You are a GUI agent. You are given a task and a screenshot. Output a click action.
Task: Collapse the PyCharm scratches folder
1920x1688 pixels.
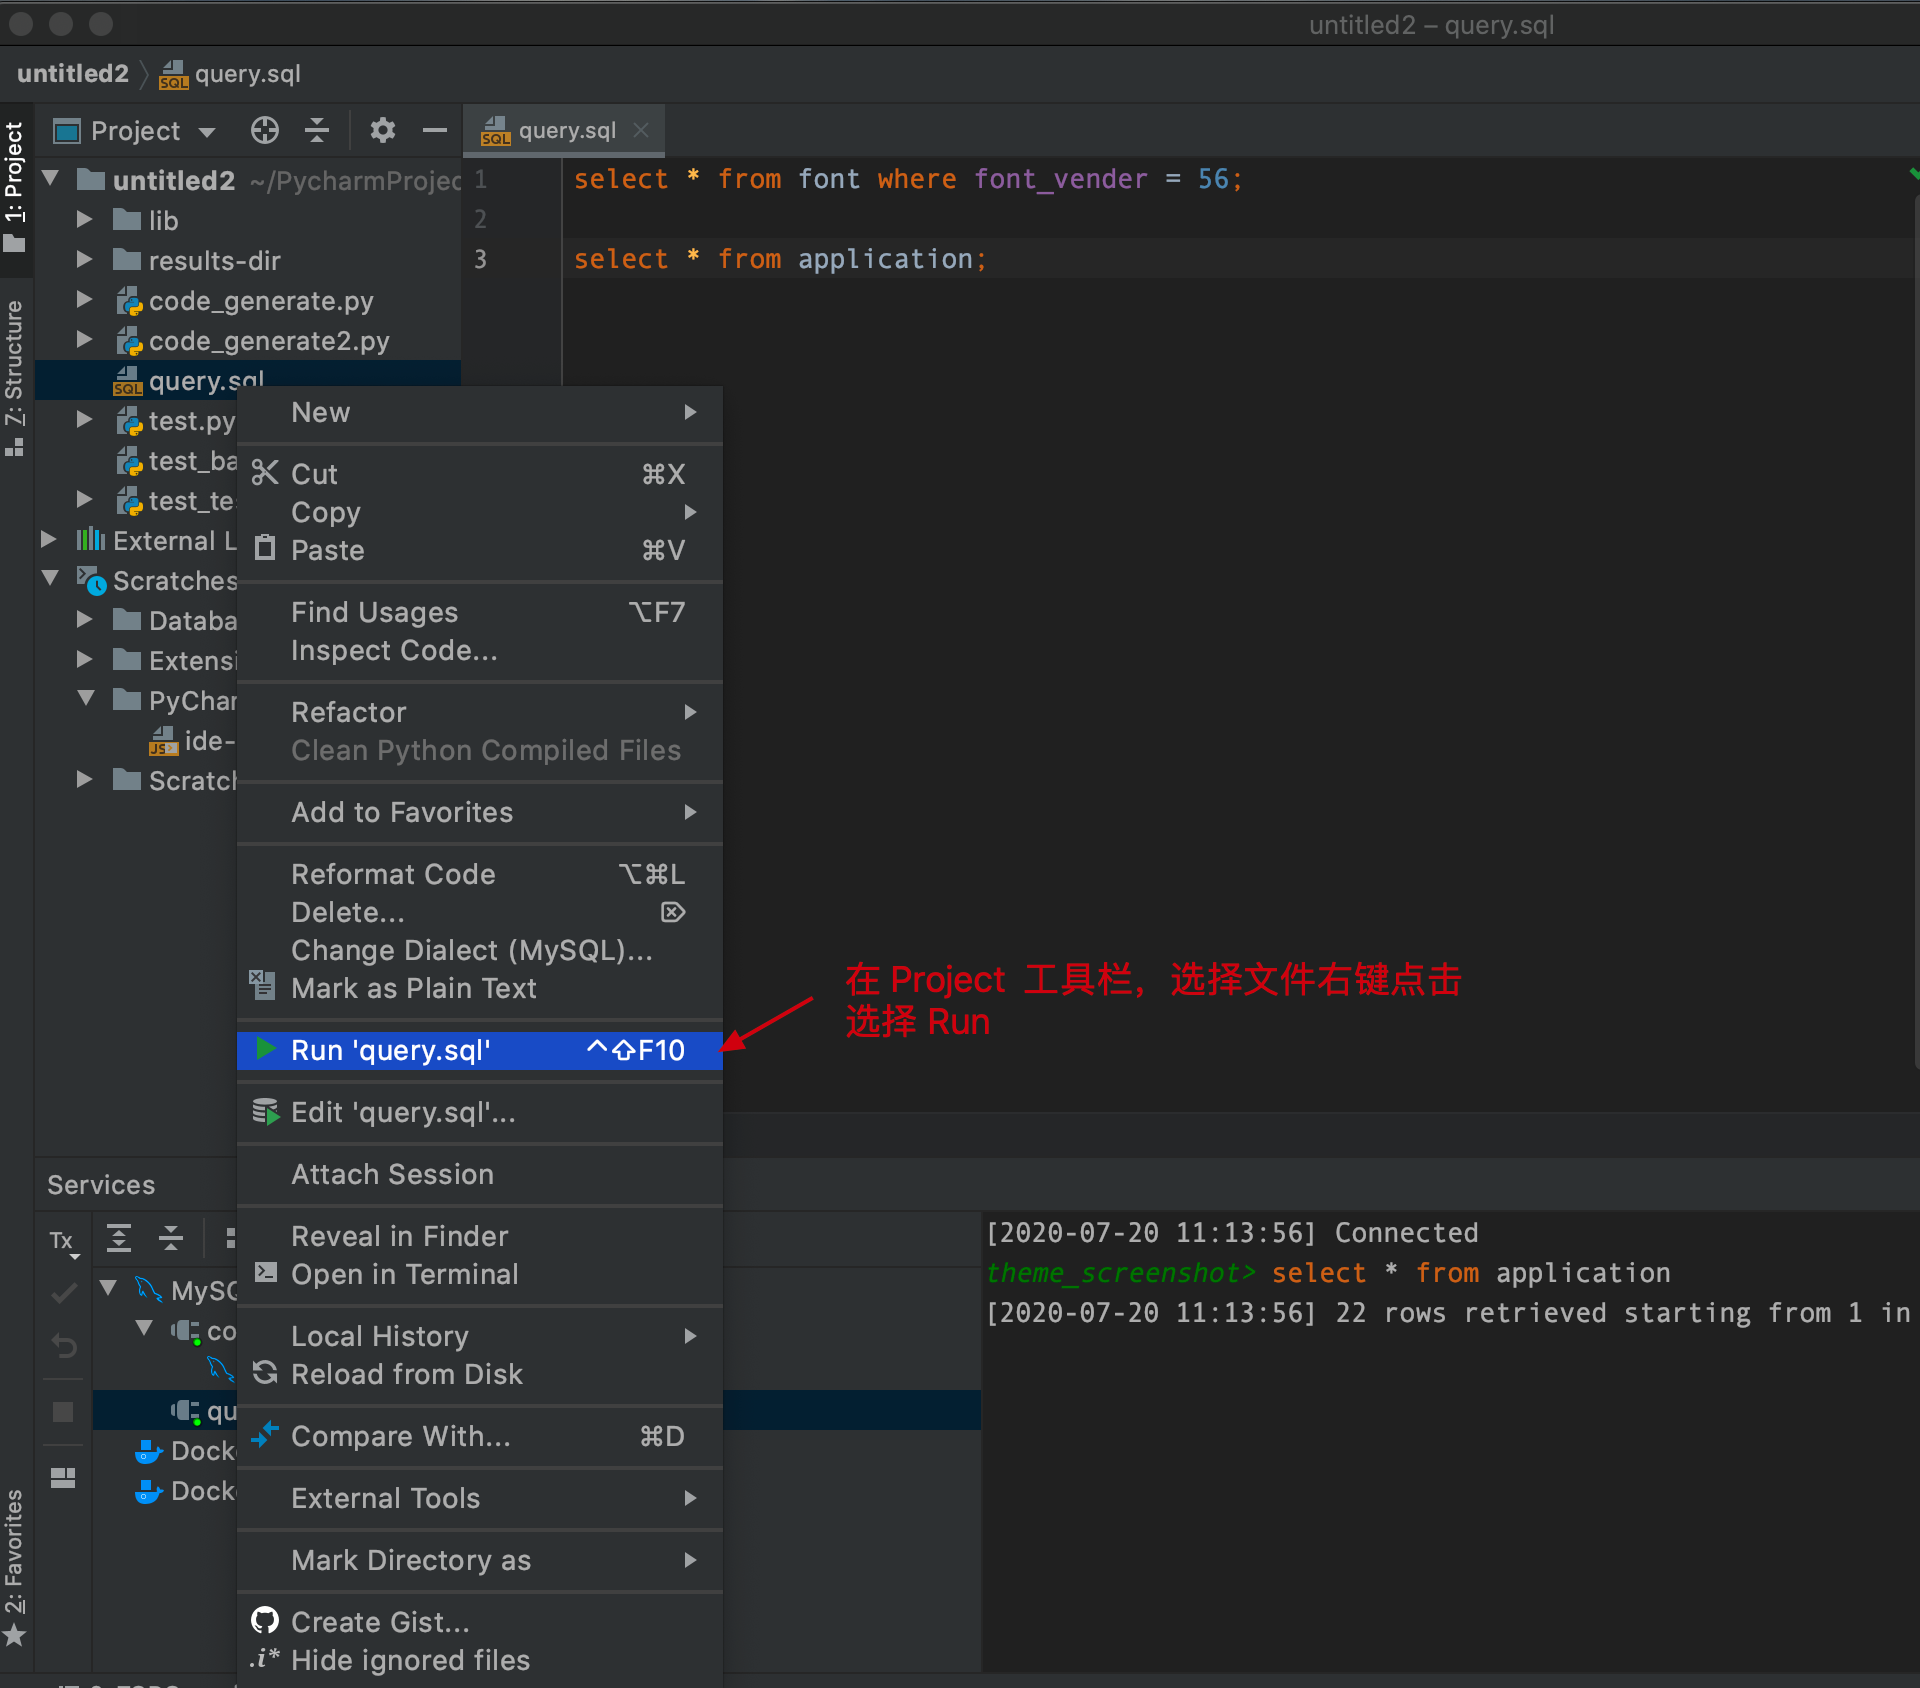pos(86,700)
